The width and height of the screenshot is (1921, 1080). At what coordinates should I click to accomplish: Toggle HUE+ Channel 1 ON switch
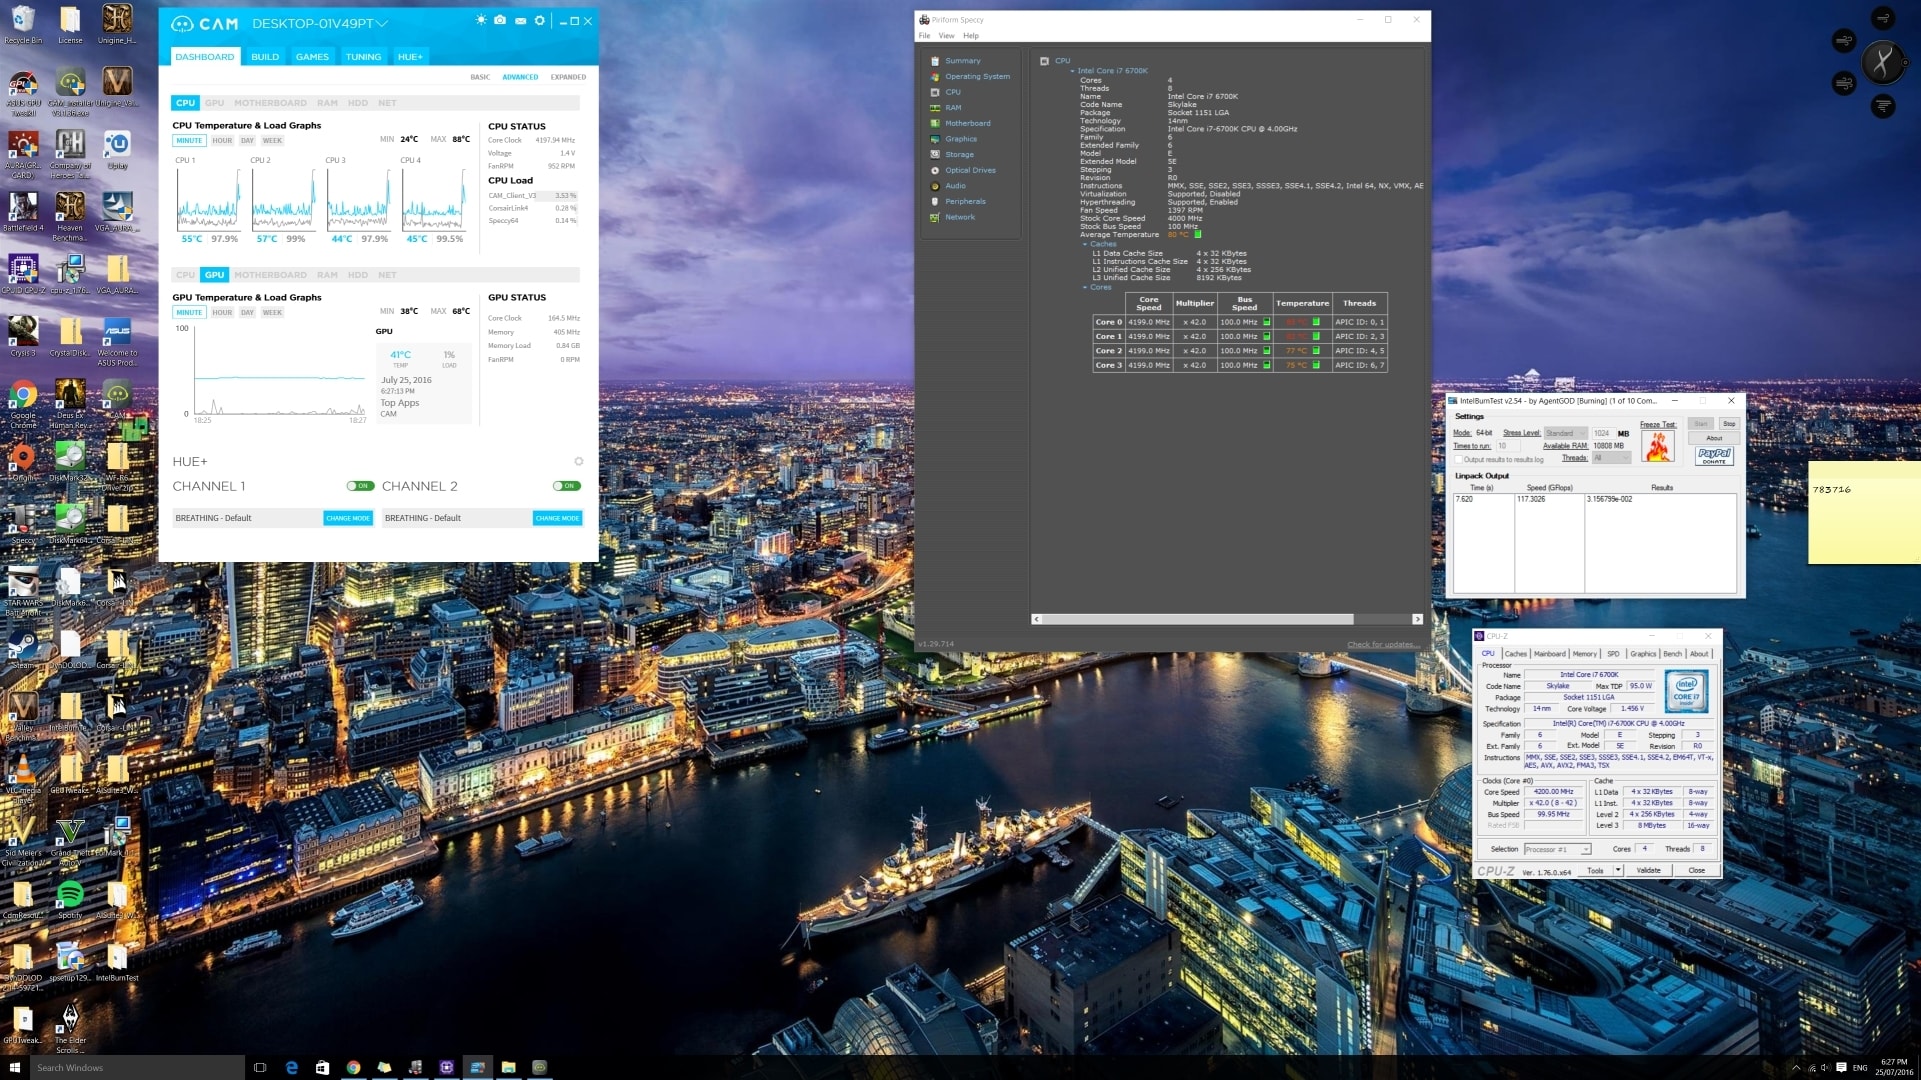point(360,486)
